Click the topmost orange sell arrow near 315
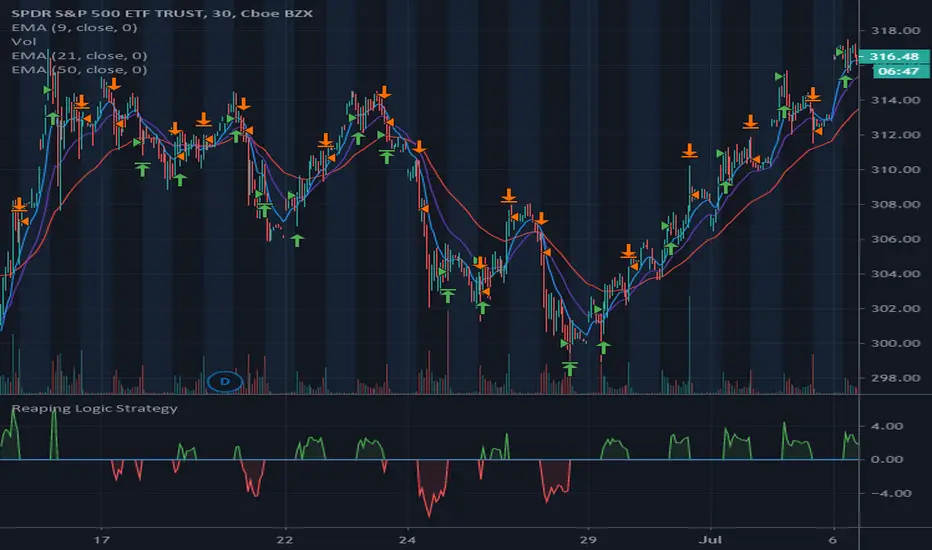Screen dimensions: 932x550 coord(113,84)
